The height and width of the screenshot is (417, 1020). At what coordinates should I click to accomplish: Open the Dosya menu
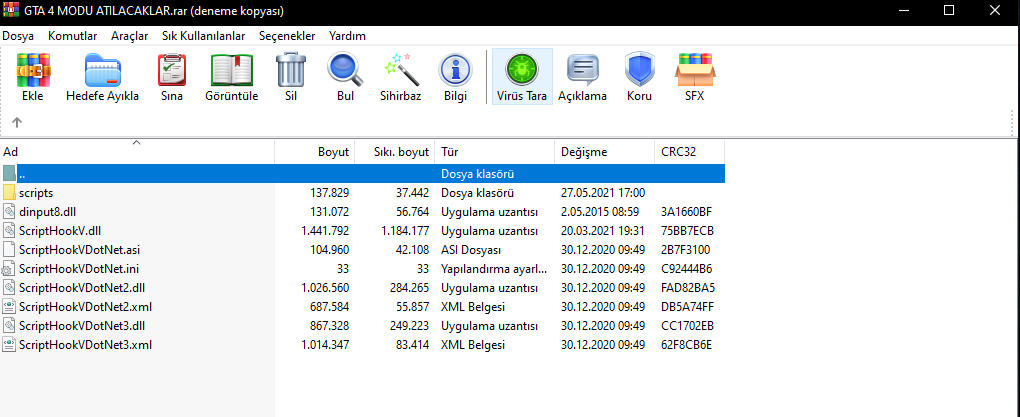18,36
